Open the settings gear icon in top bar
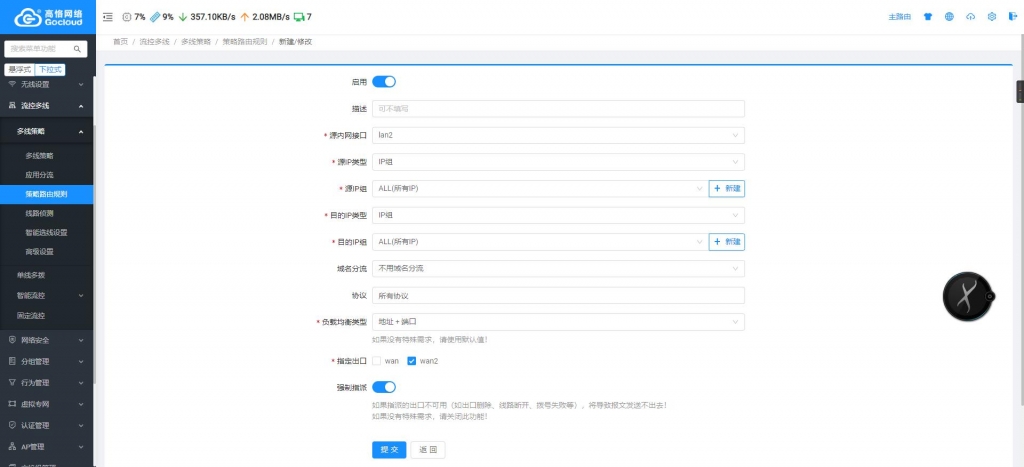1024x467 pixels. (991, 17)
